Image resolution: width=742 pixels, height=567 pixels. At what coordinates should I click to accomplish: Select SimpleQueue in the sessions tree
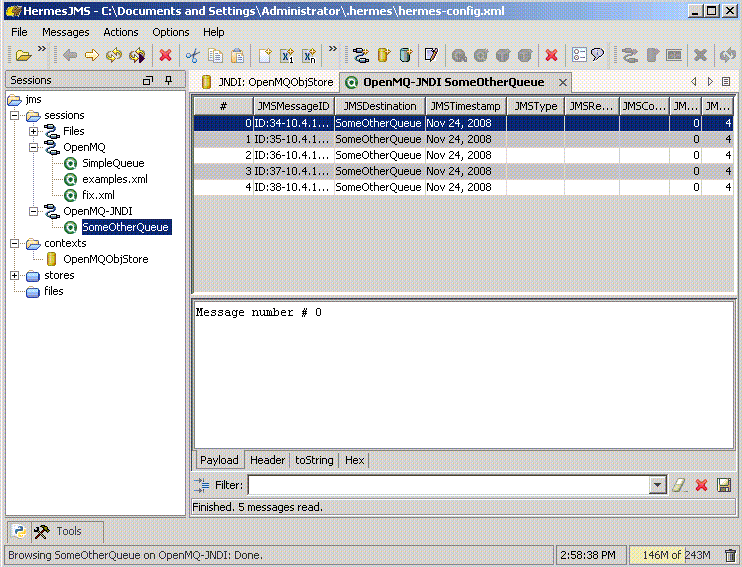pos(112,163)
